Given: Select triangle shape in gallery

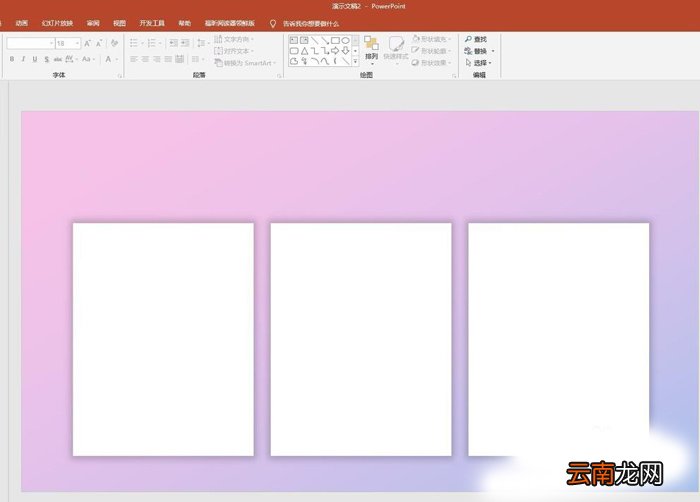Looking at the screenshot, I should 304,51.
